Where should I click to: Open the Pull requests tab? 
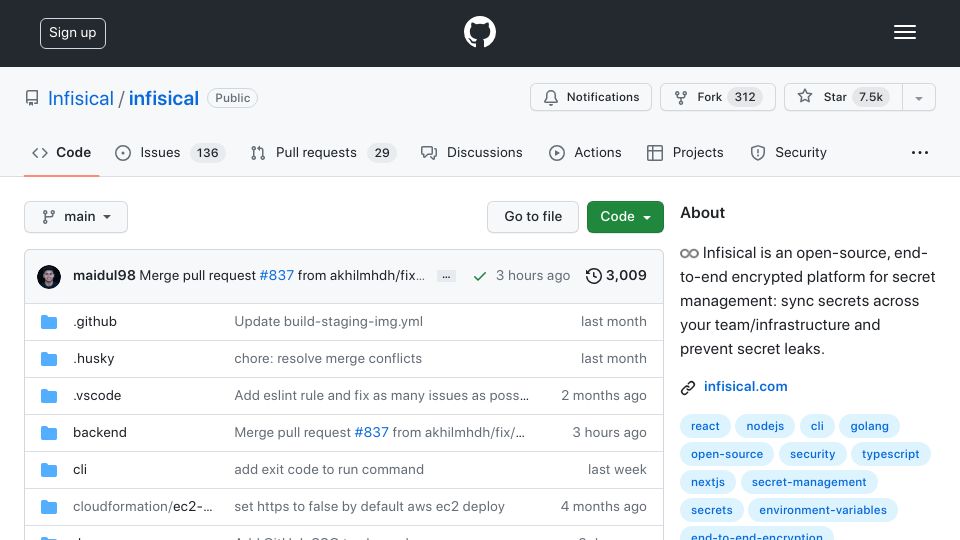(x=323, y=152)
